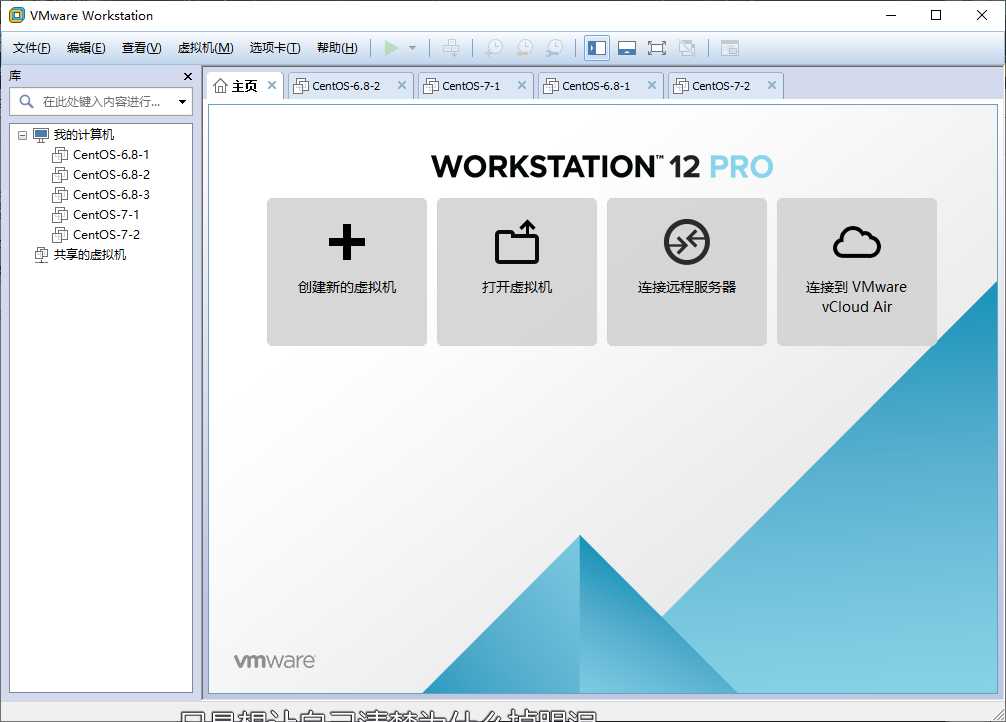Open the 虚拟机(M) menu
The image size is (1006, 722).
pos(205,48)
